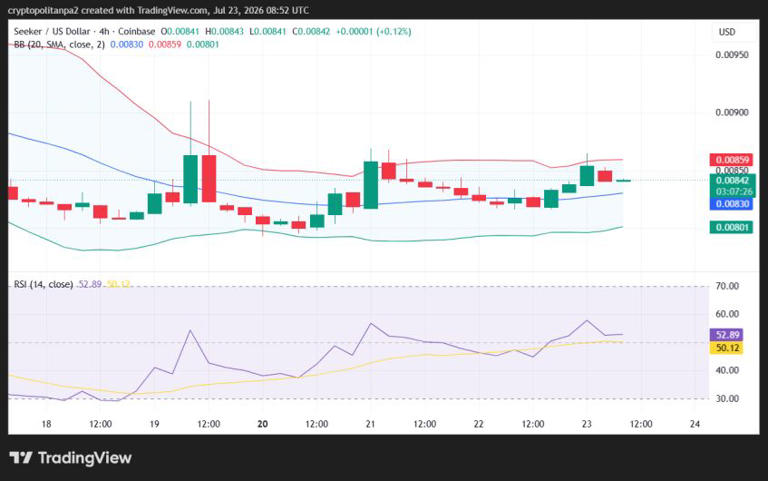Click date 19 on the time axis
This screenshot has height=481, width=768.
[154, 424]
